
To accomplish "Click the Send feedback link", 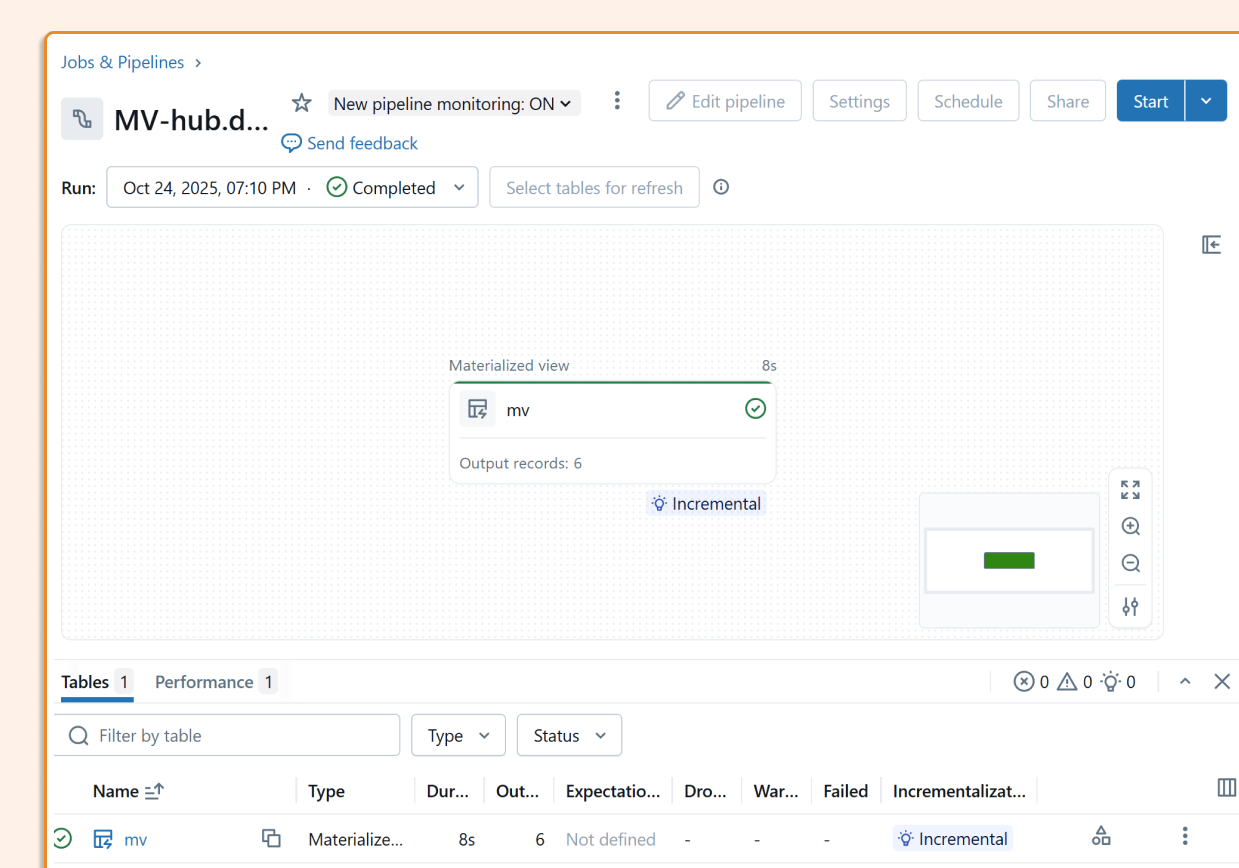I will (361, 143).
